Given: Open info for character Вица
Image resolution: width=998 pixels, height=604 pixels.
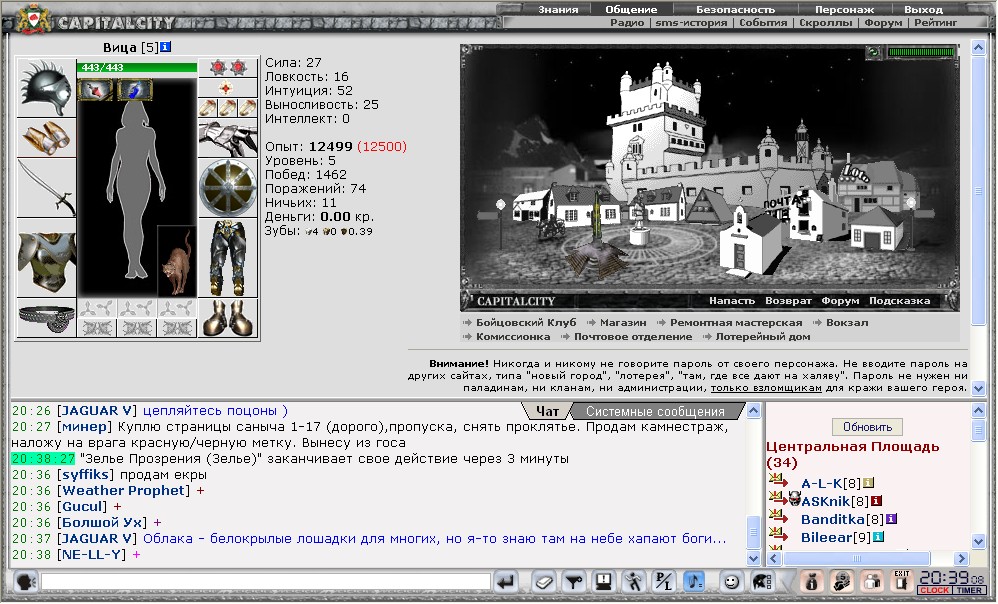Looking at the screenshot, I should click(x=165, y=47).
